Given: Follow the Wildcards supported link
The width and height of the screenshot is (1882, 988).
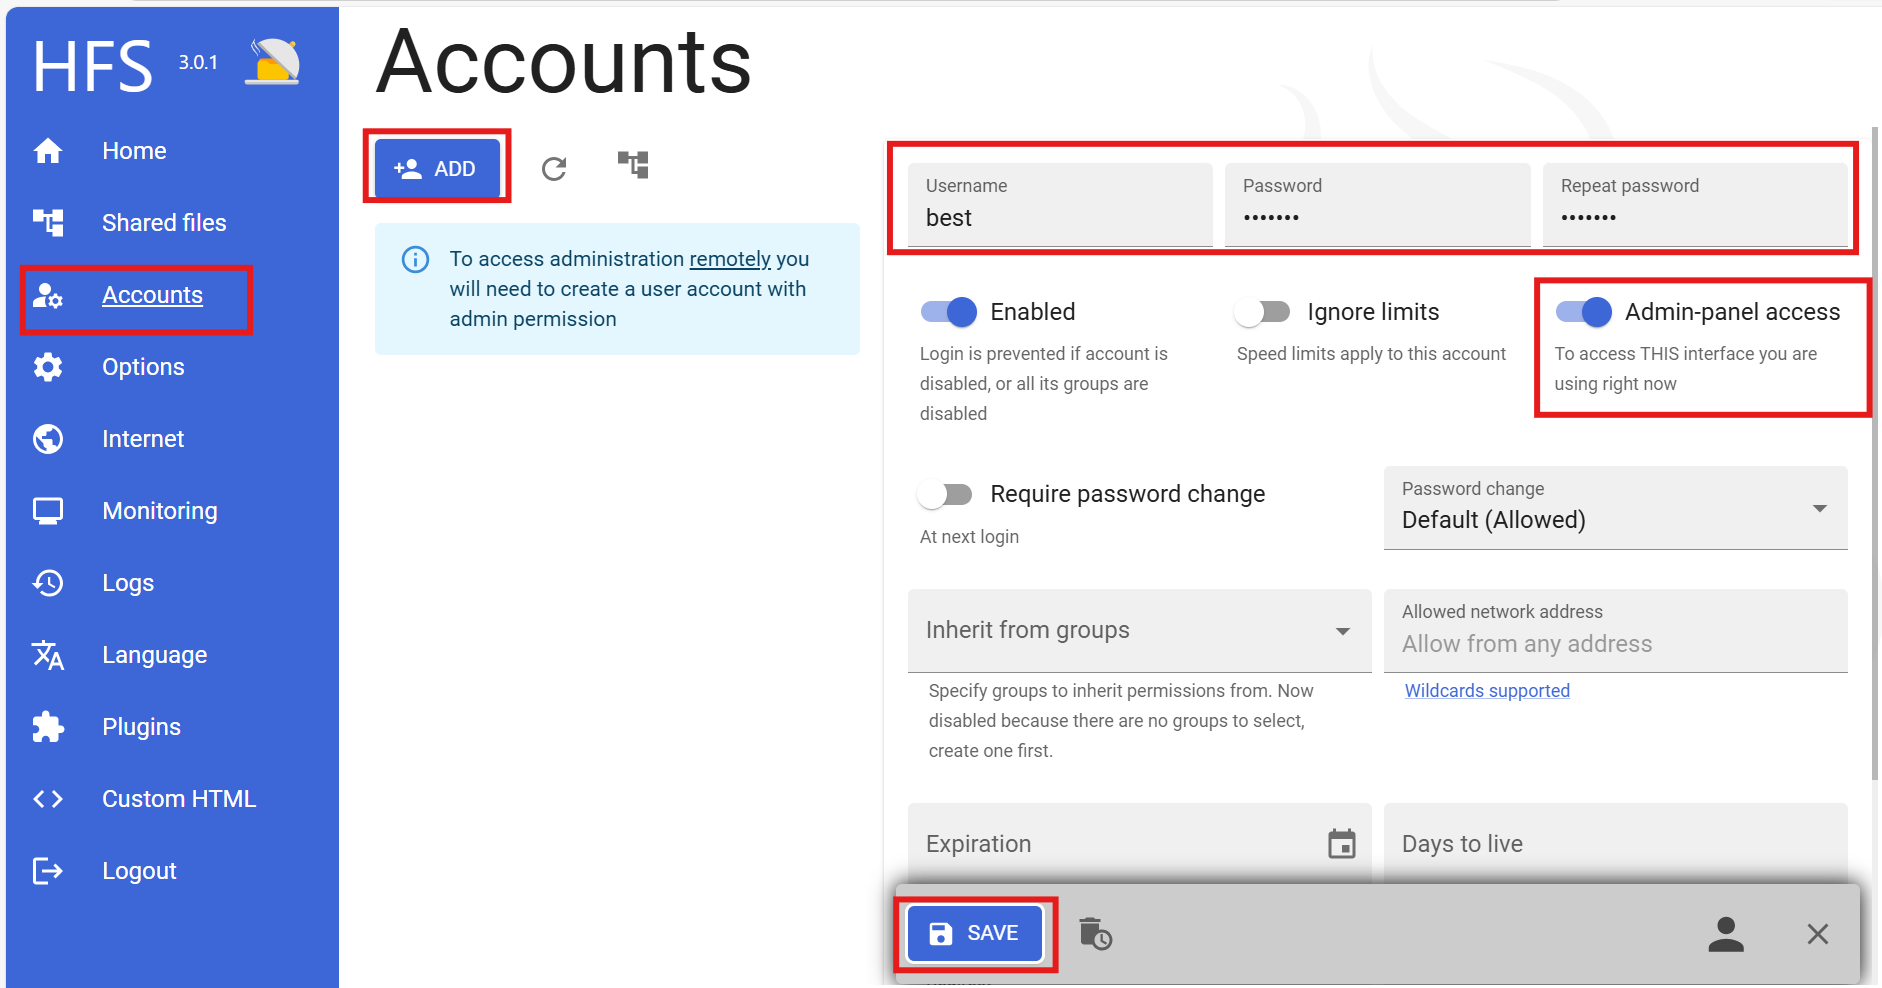Looking at the screenshot, I should pos(1486,691).
